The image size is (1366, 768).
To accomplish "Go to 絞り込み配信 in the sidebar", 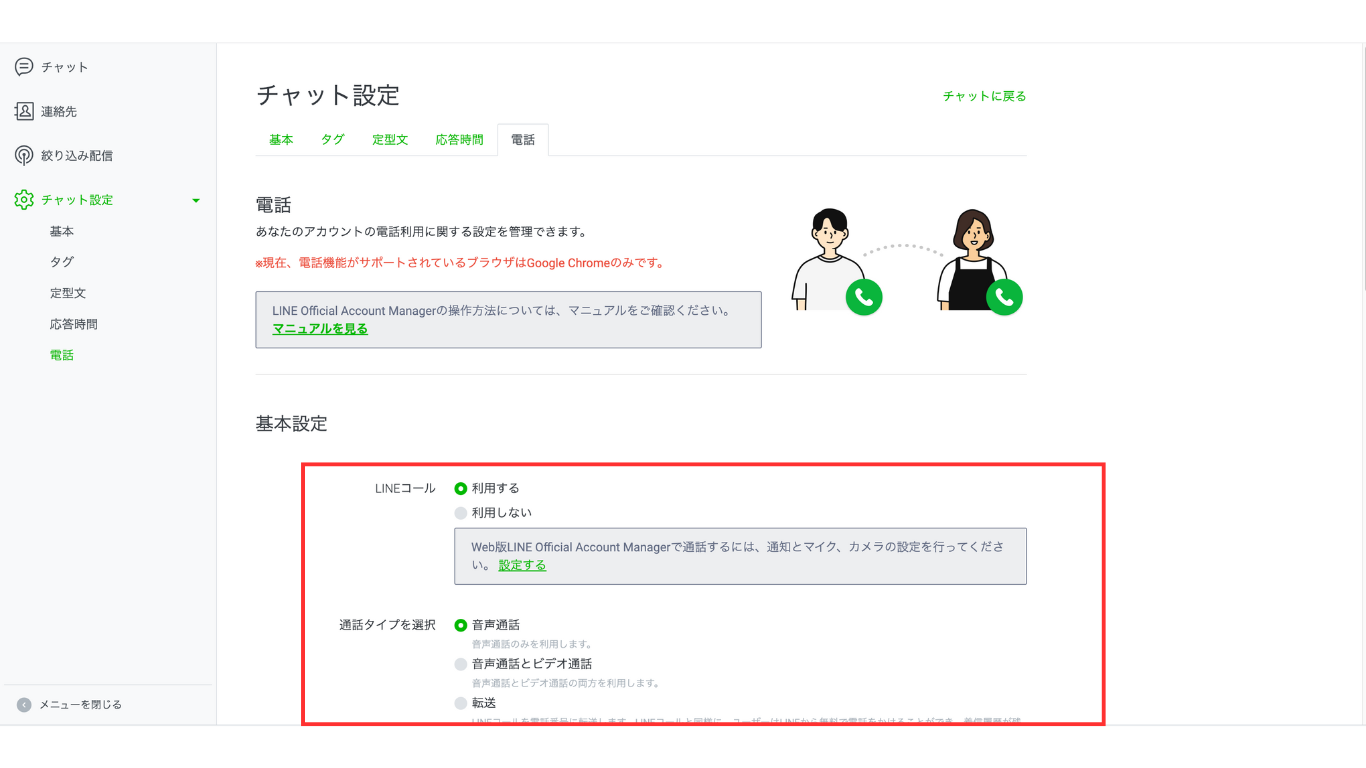I will 77,155.
